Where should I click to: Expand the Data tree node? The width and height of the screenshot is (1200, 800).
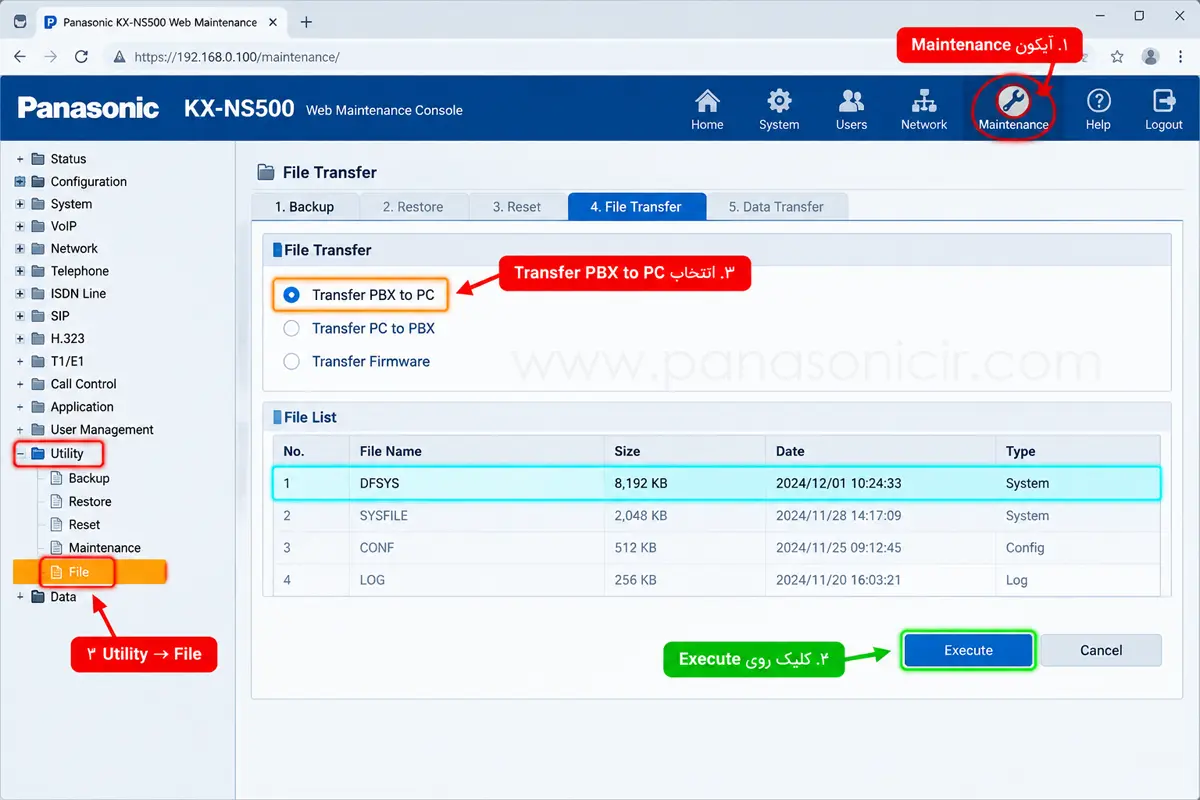(20, 597)
